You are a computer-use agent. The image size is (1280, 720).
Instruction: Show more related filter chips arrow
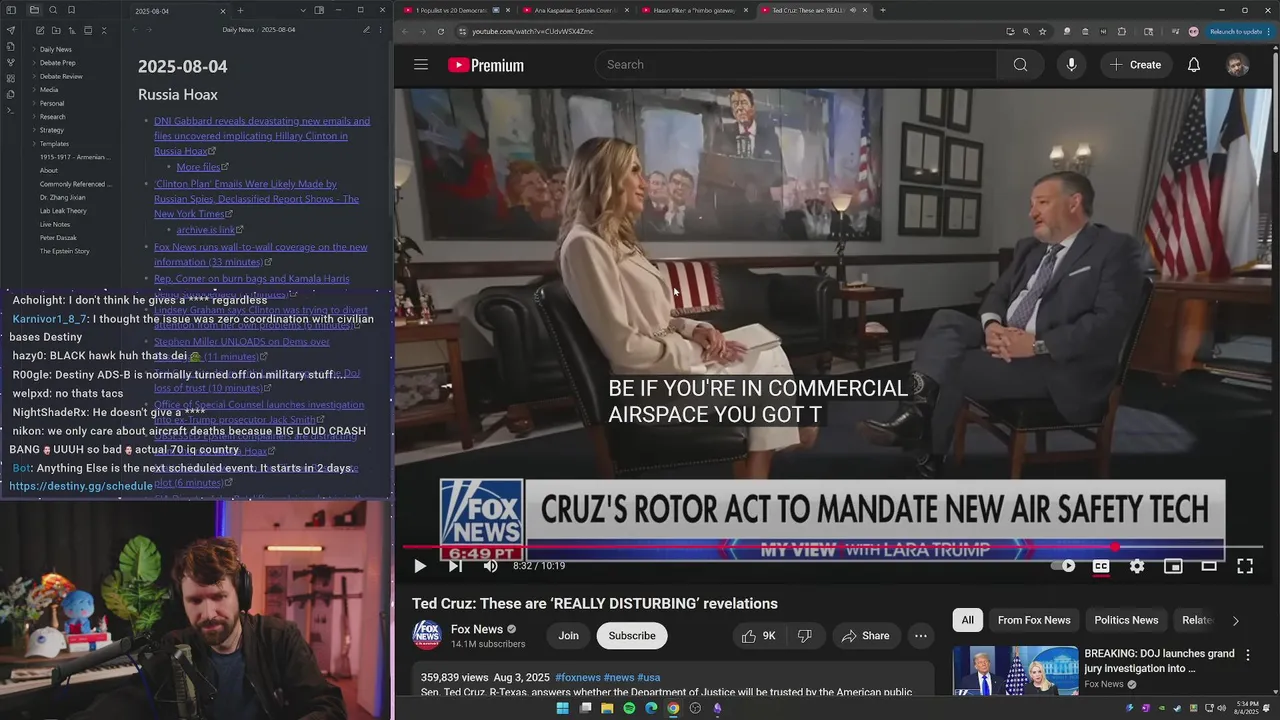point(1235,620)
